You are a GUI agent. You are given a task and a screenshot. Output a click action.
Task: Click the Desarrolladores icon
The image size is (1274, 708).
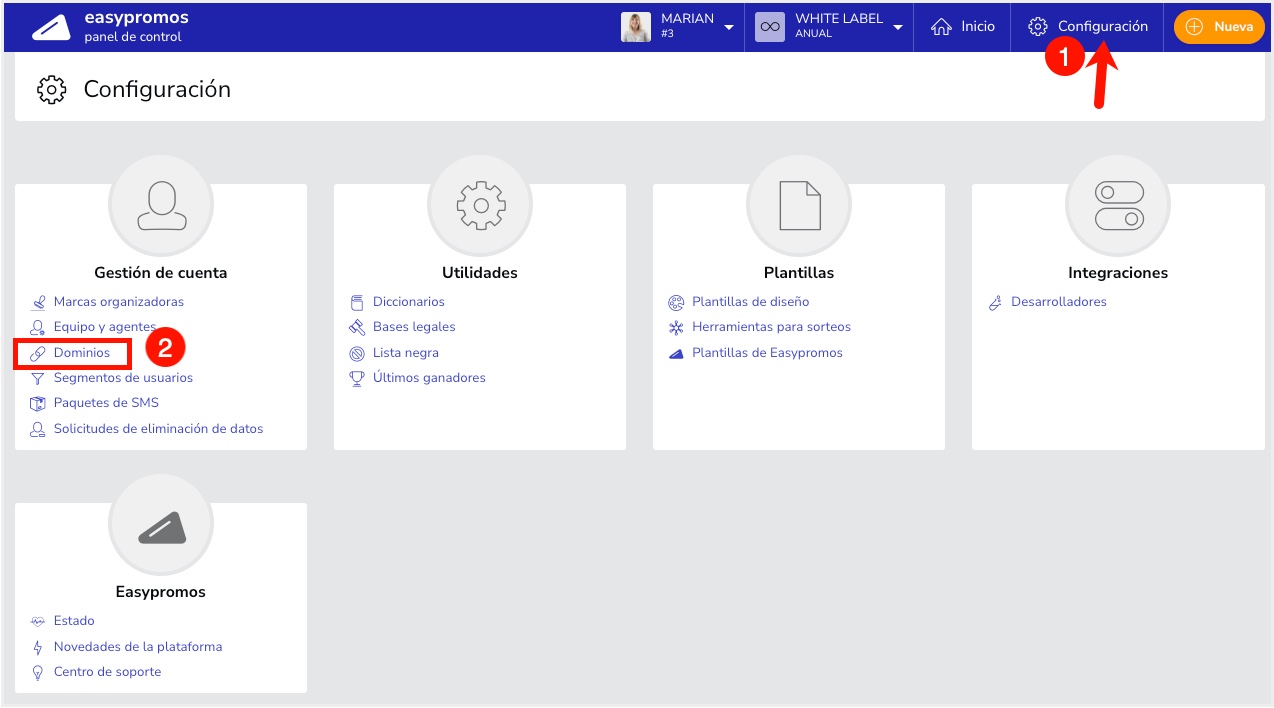tap(995, 302)
